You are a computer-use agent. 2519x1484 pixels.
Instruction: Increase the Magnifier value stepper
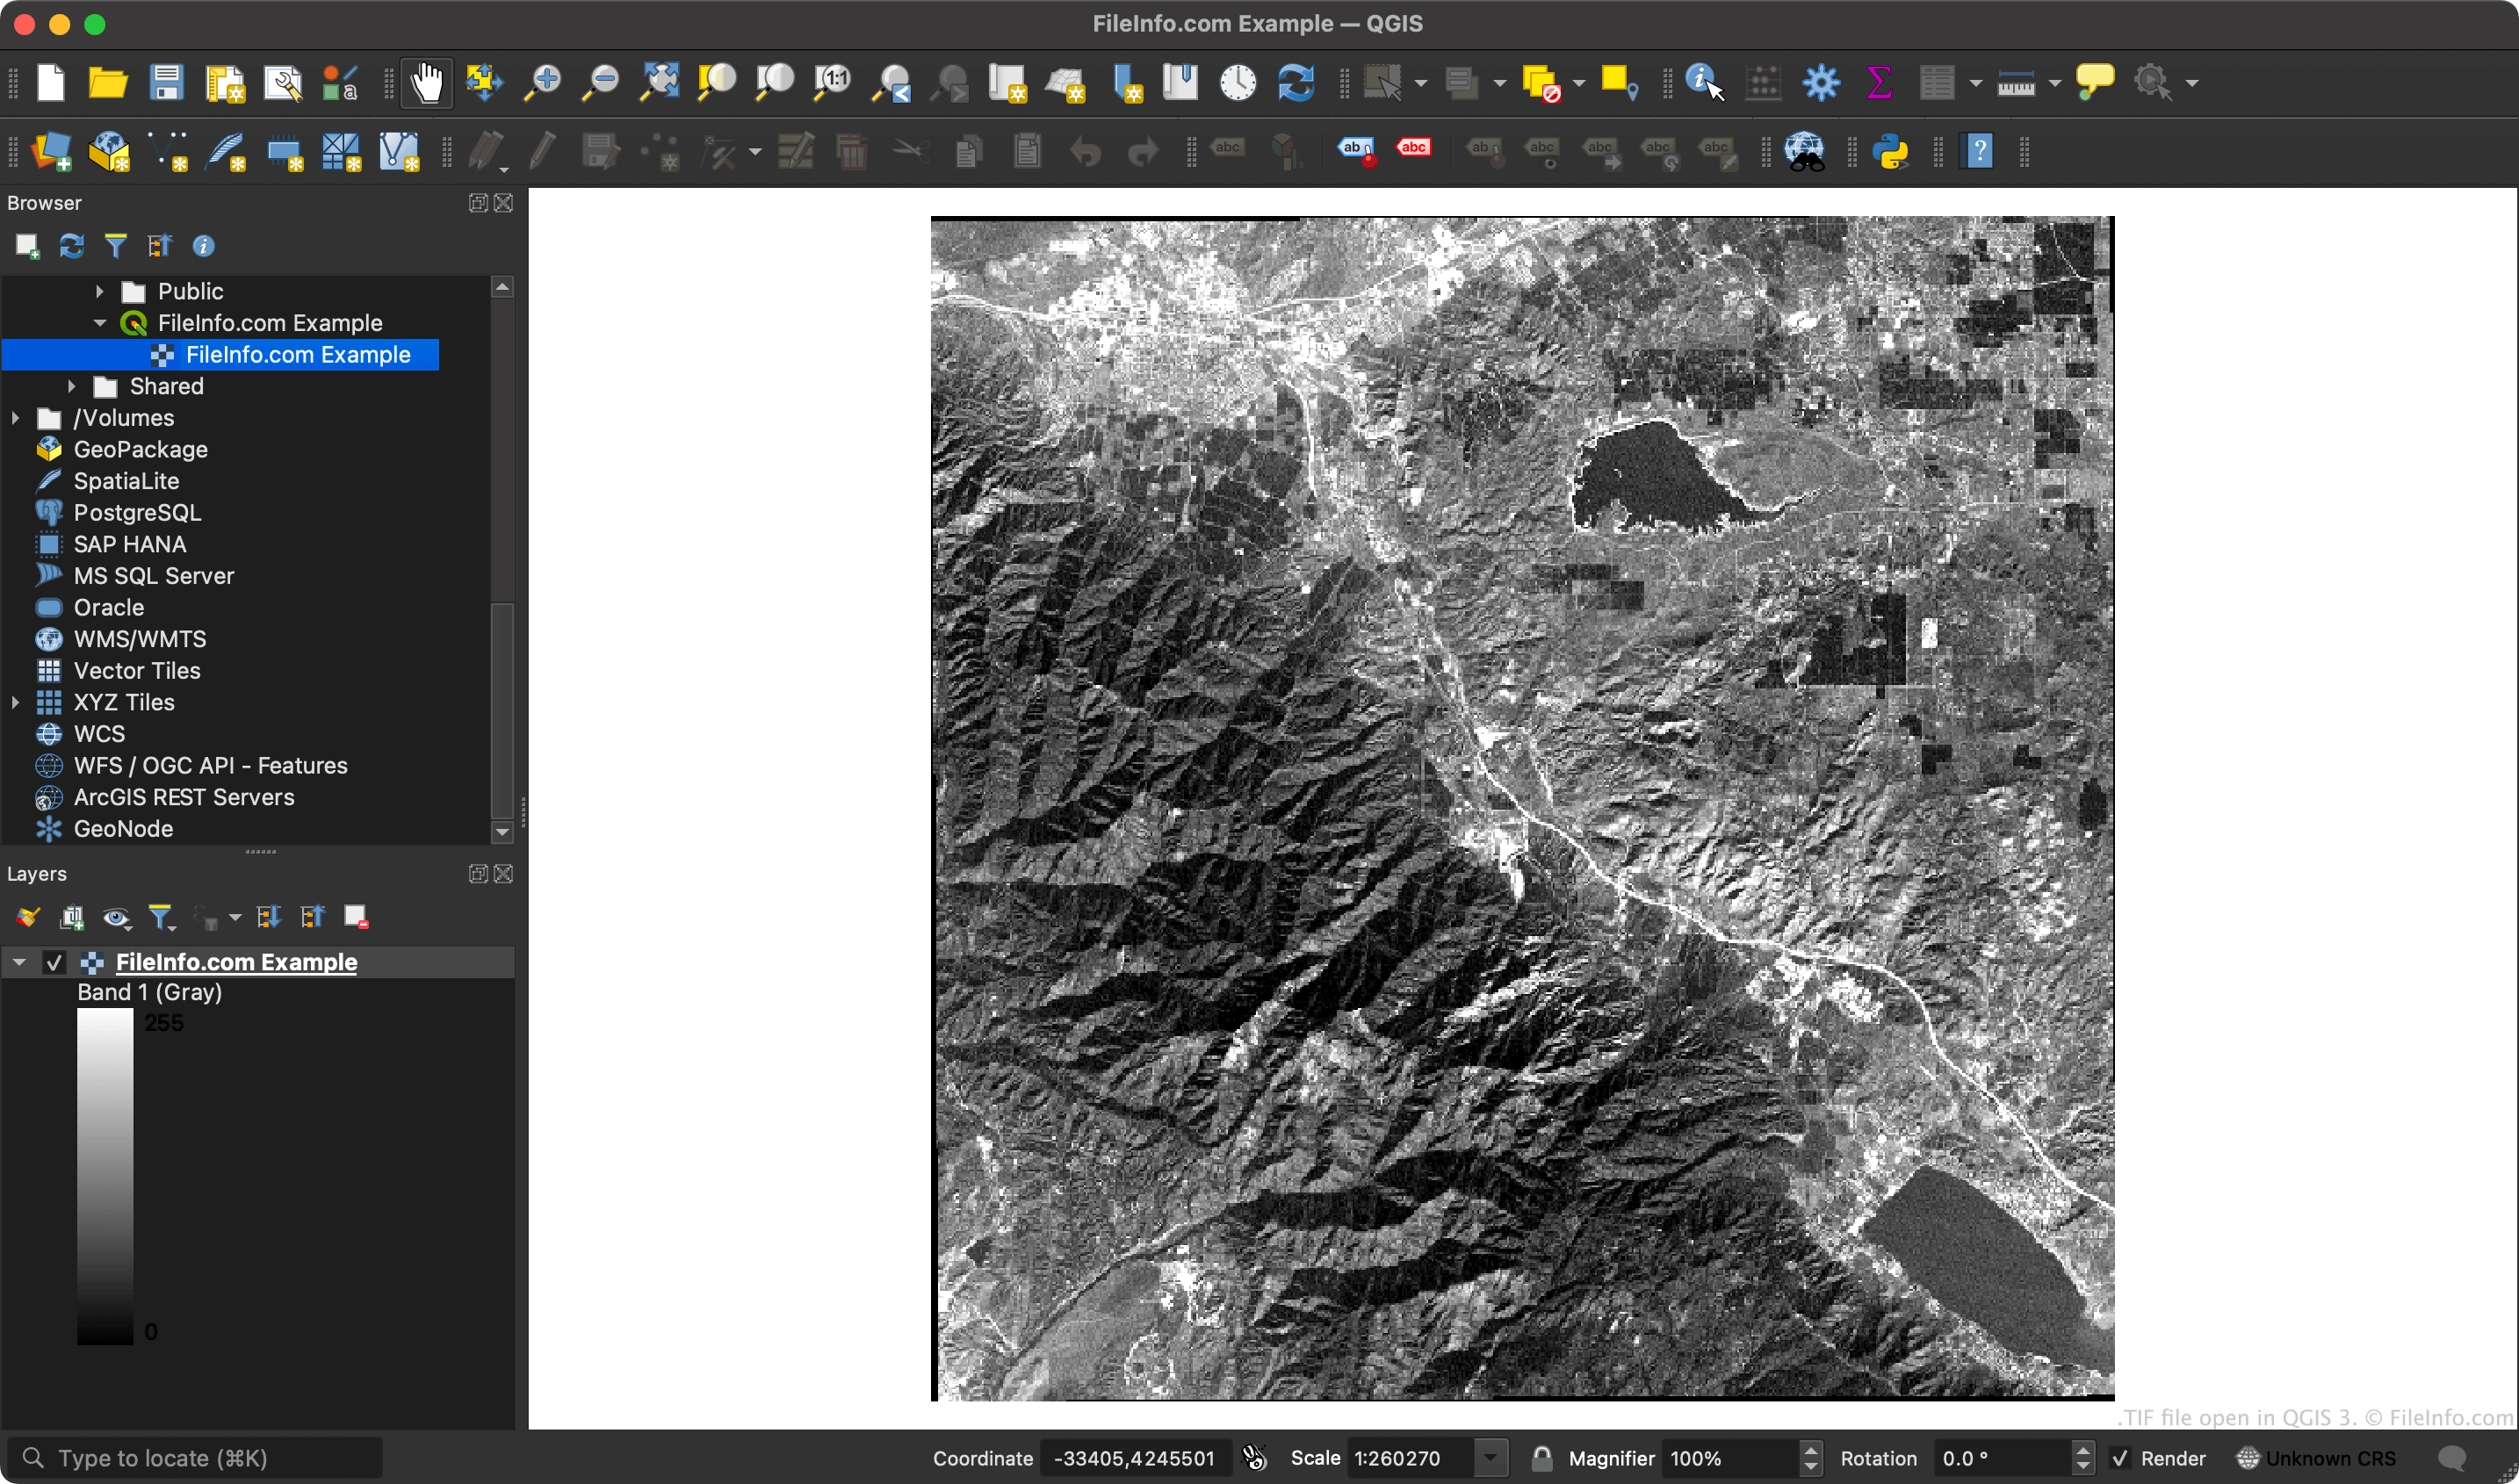[1810, 1450]
